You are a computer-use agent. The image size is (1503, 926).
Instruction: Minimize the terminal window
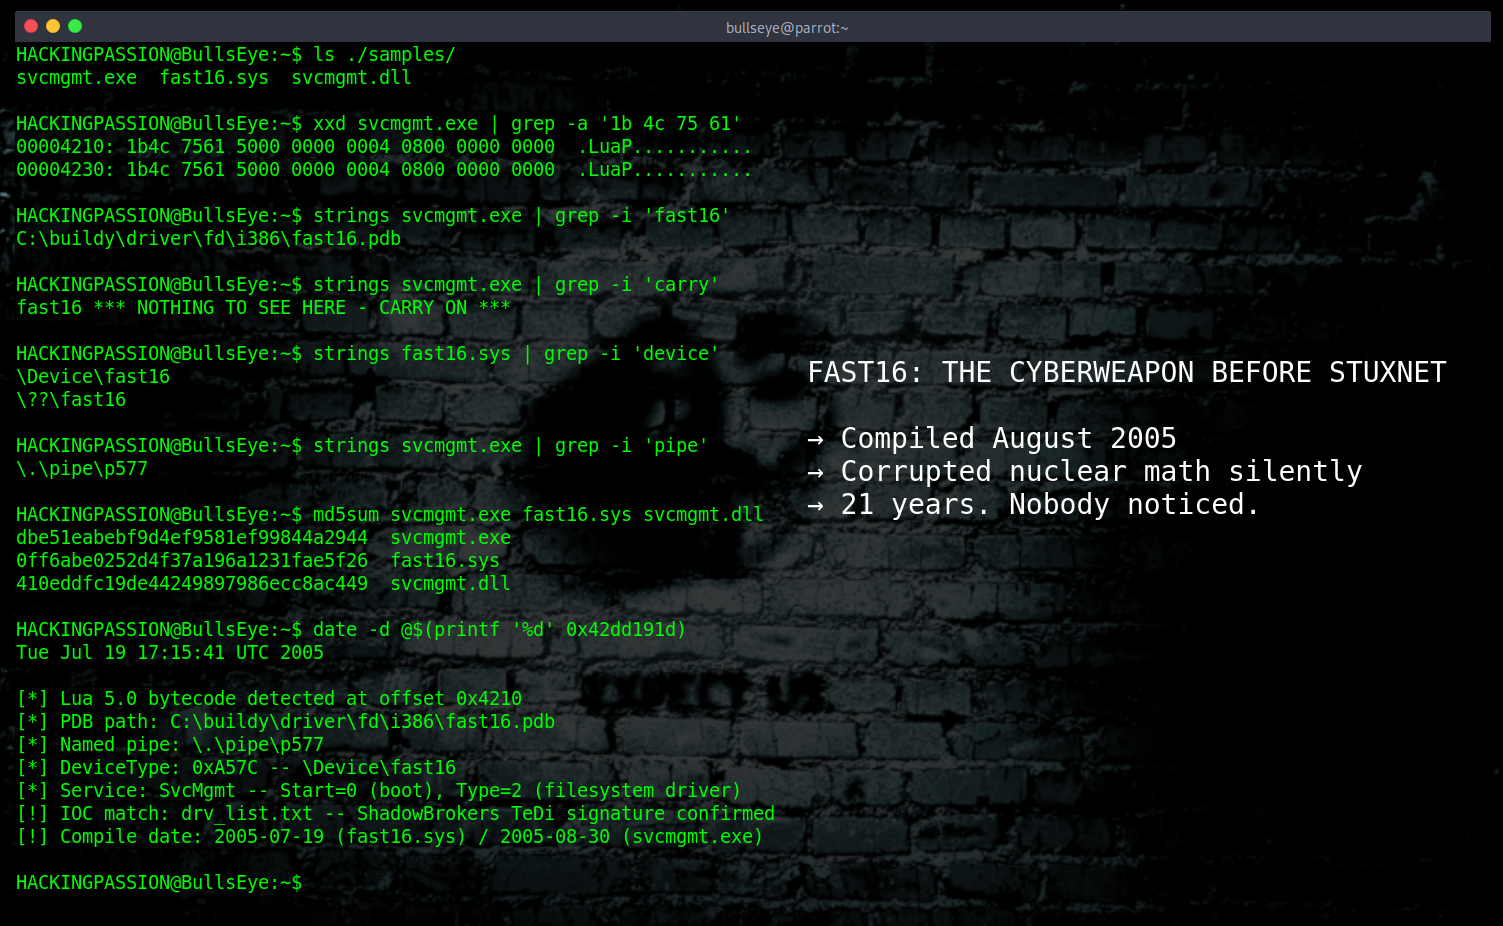52,27
